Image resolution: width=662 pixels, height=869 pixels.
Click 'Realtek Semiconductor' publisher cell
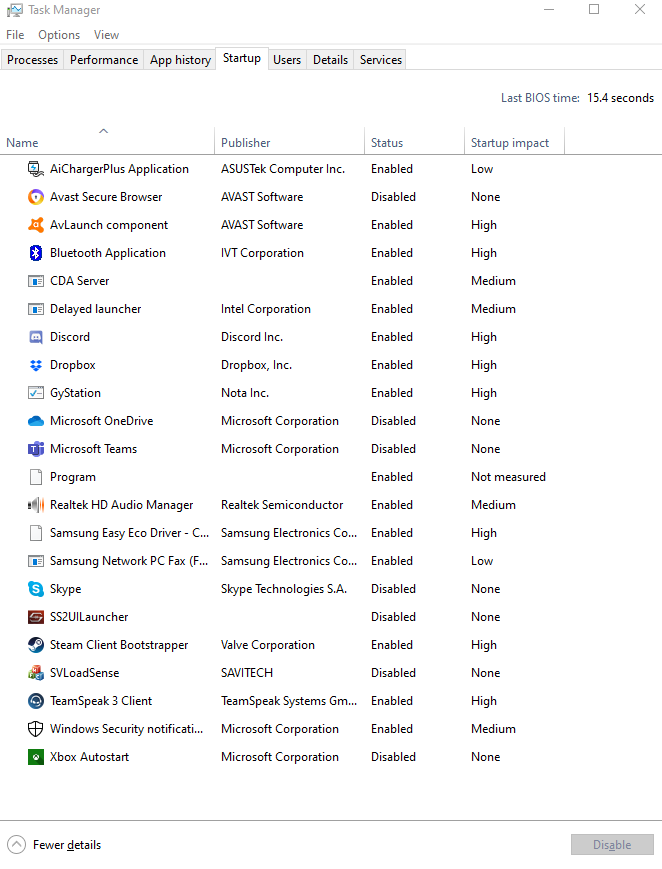pyautogui.click(x=282, y=505)
